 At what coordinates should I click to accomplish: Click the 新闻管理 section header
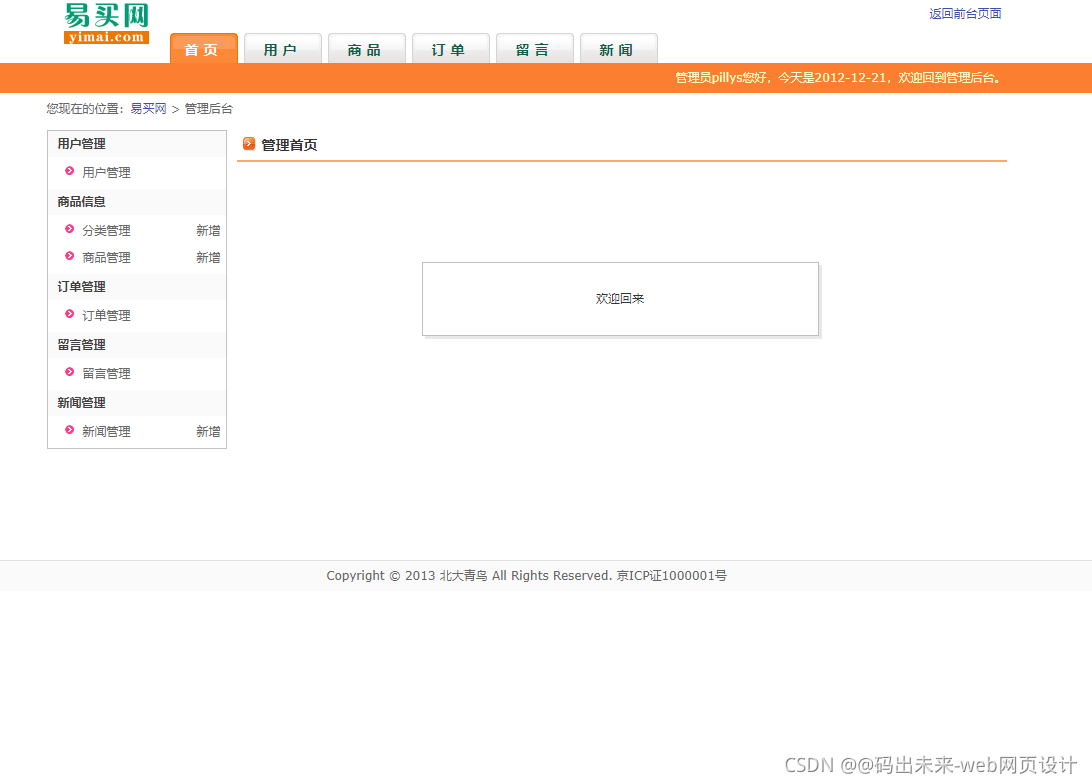136,402
